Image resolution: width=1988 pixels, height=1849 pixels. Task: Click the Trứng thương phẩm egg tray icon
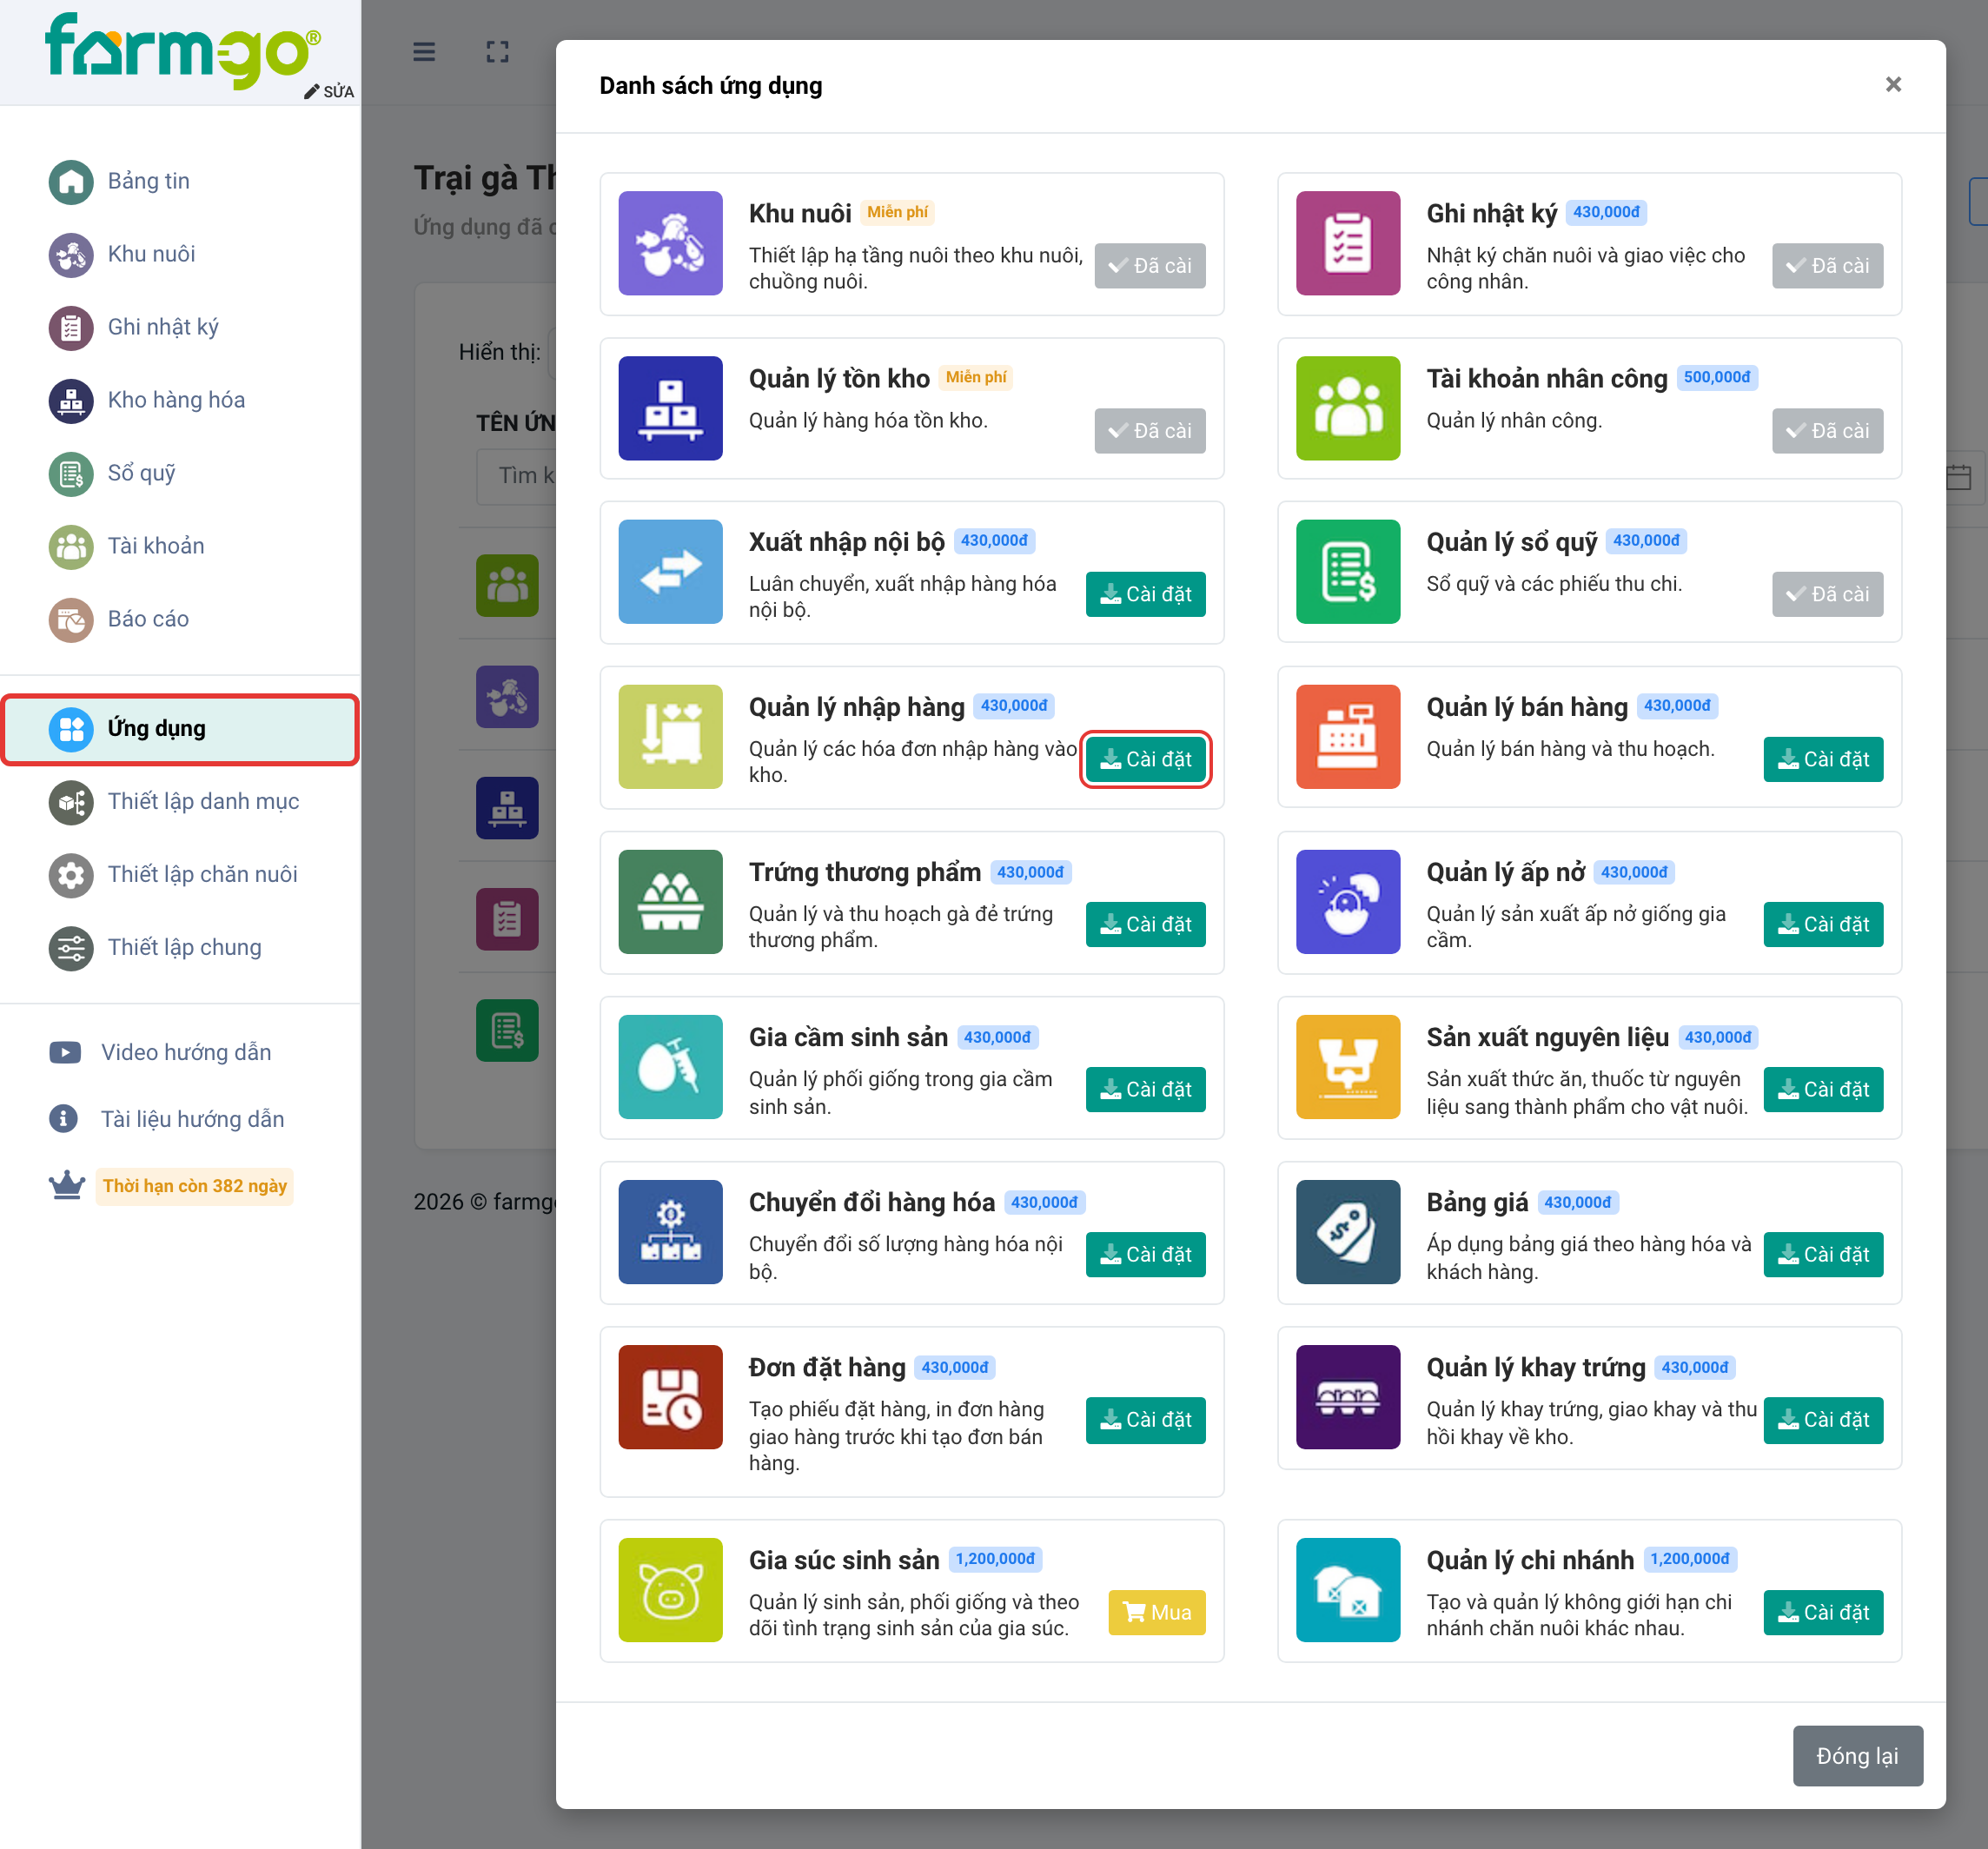click(670, 902)
